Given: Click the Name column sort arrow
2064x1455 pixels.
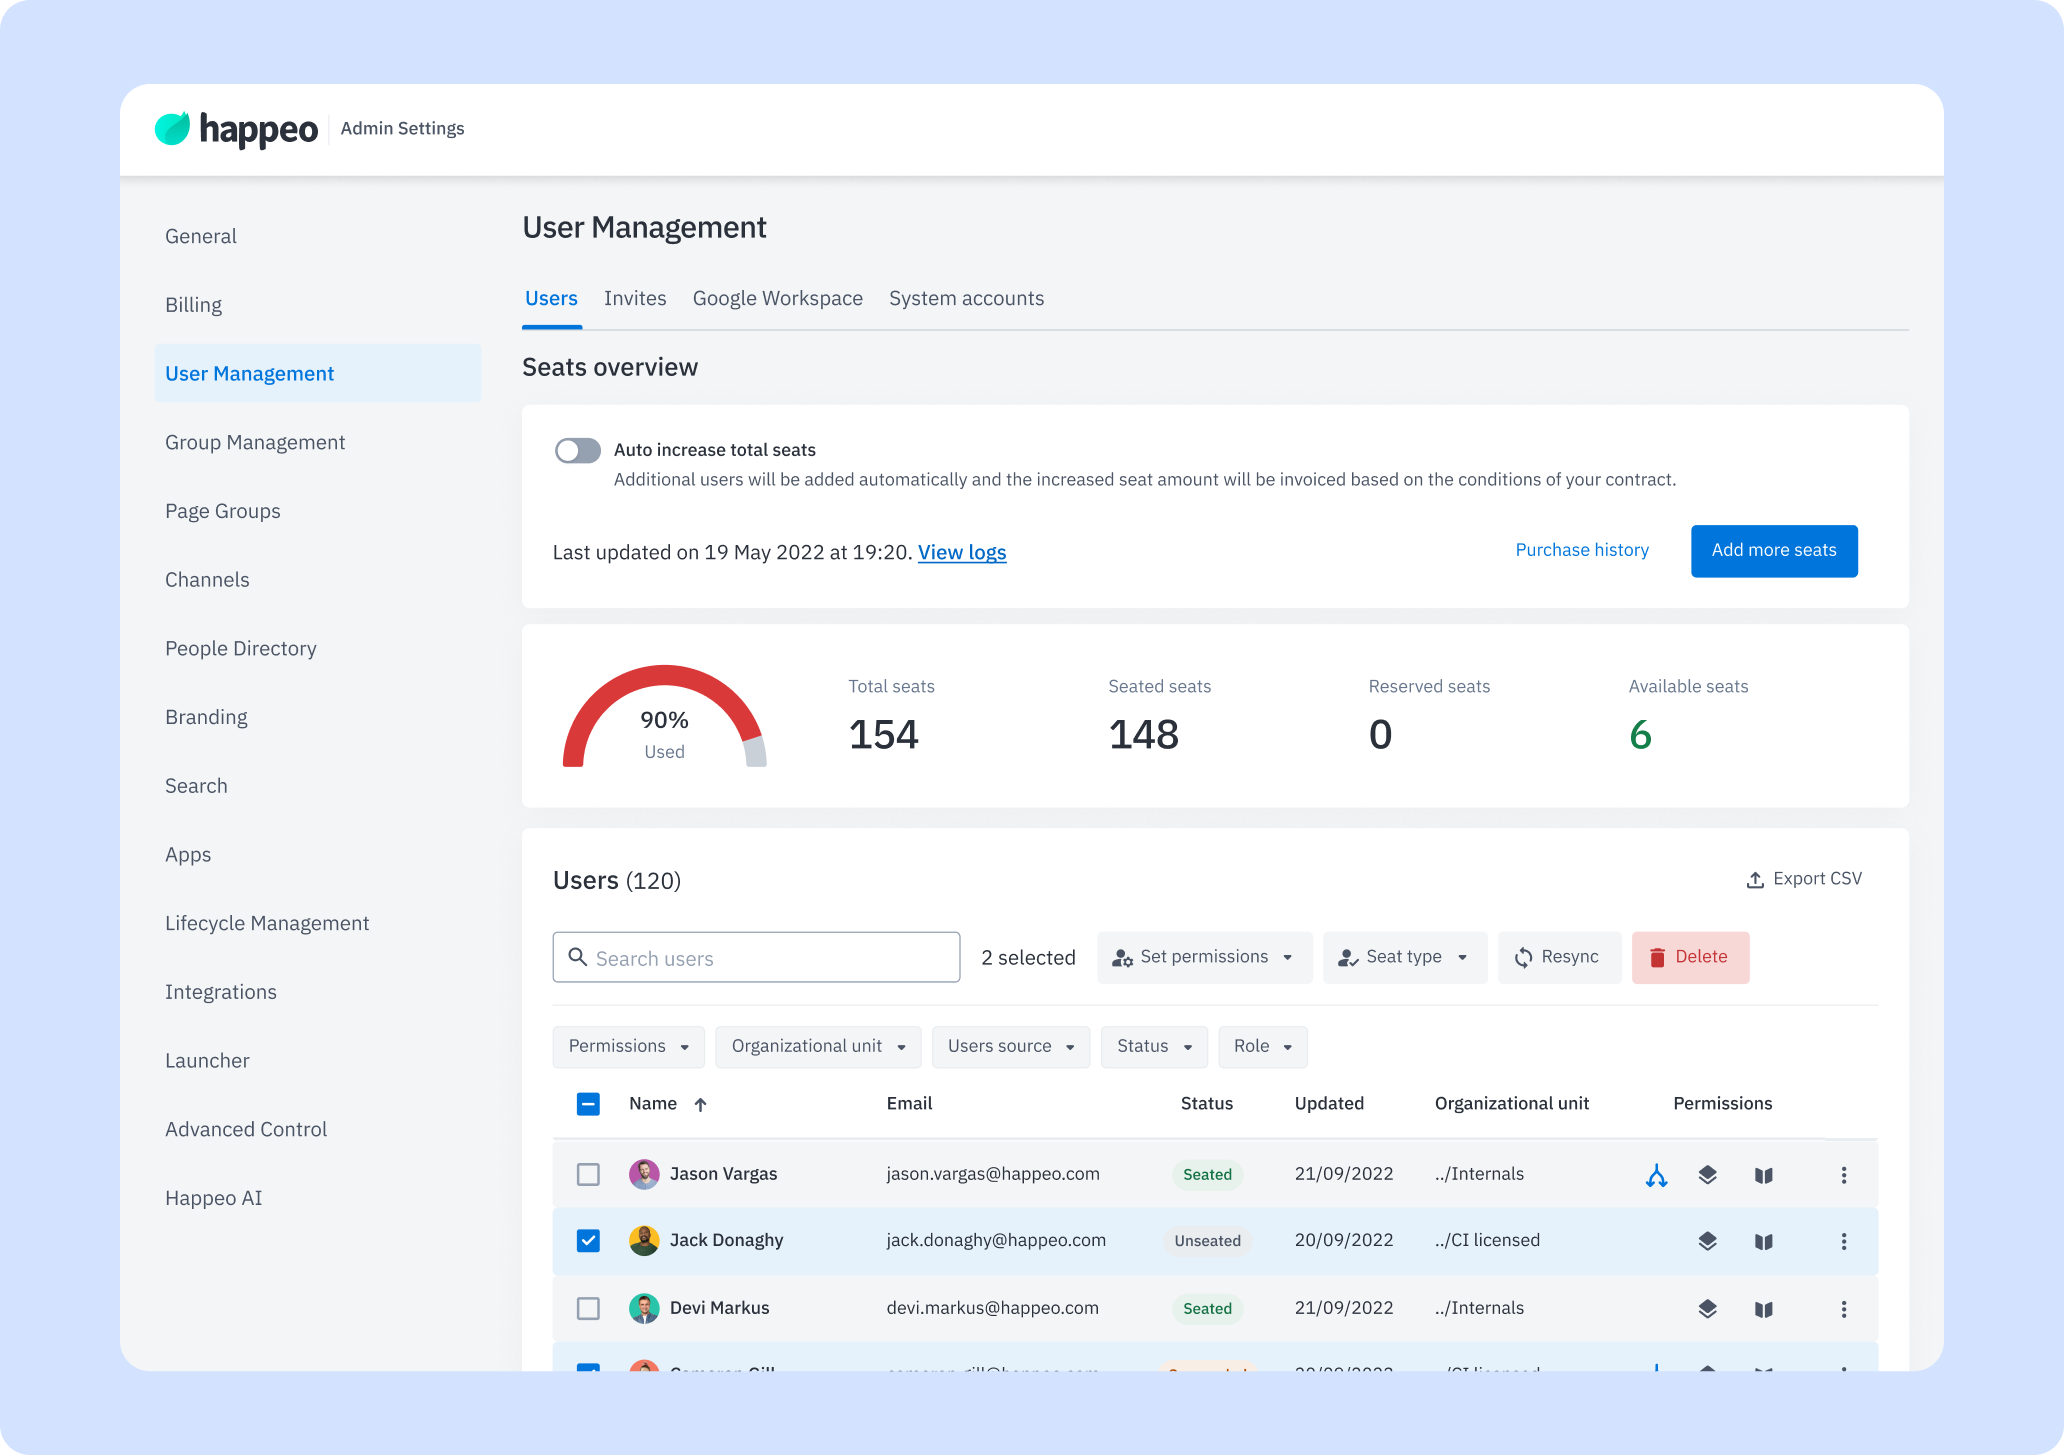Looking at the screenshot, I should point(700,1104).
